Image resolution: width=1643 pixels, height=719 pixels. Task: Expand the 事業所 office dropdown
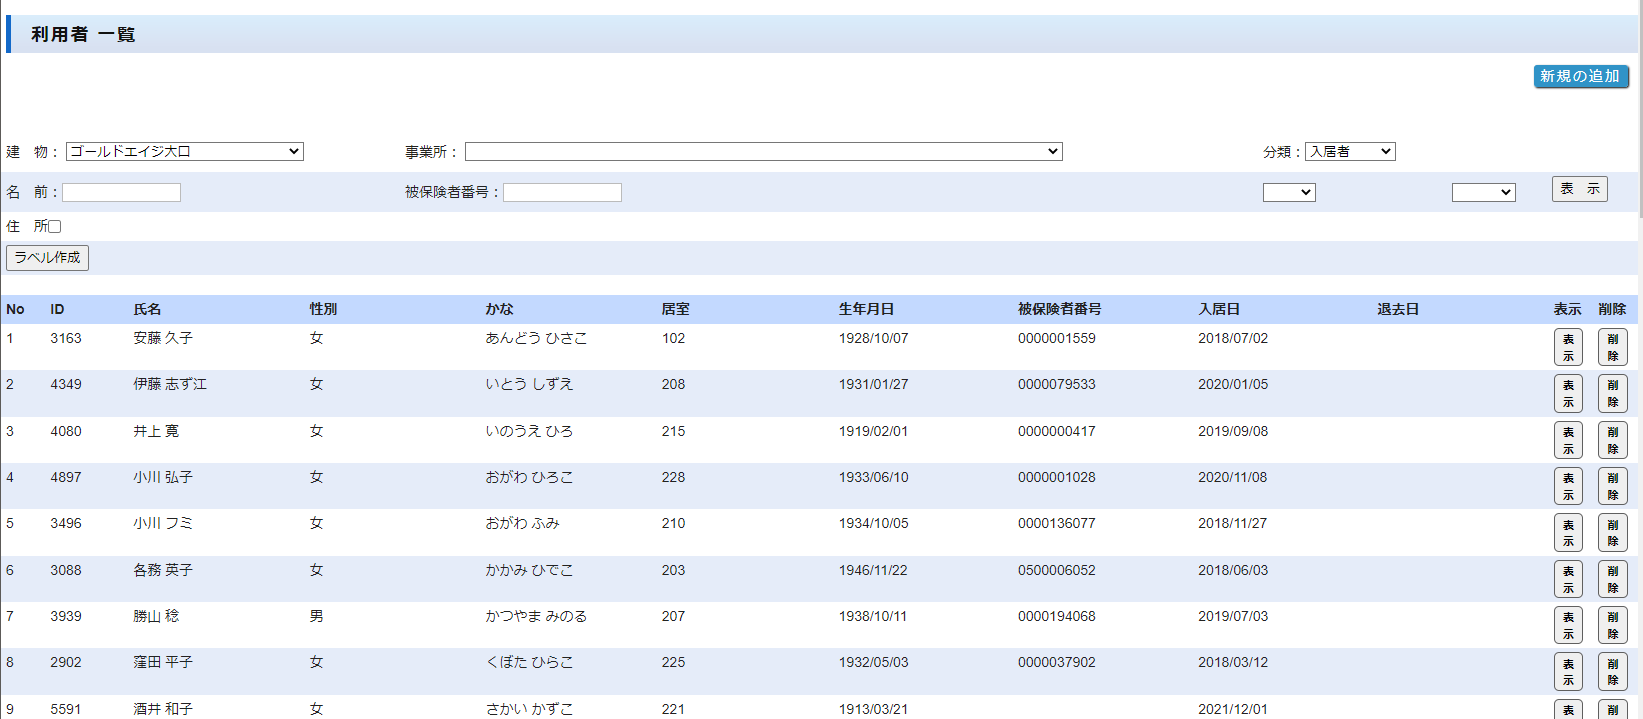coord(763,152)
